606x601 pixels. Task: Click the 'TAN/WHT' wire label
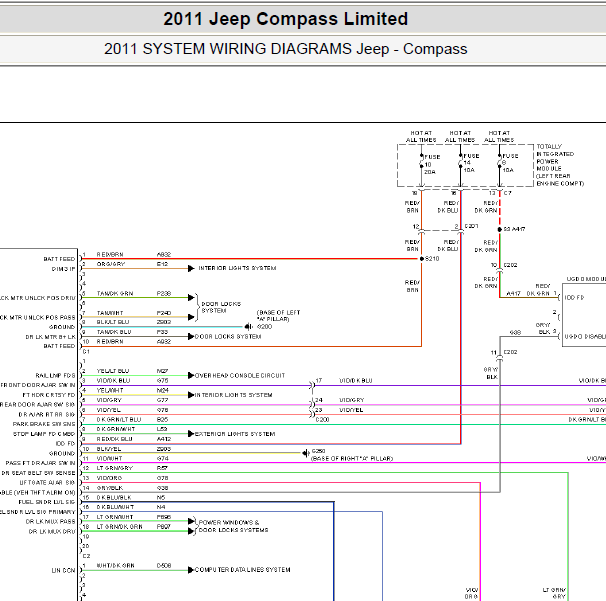110,313
